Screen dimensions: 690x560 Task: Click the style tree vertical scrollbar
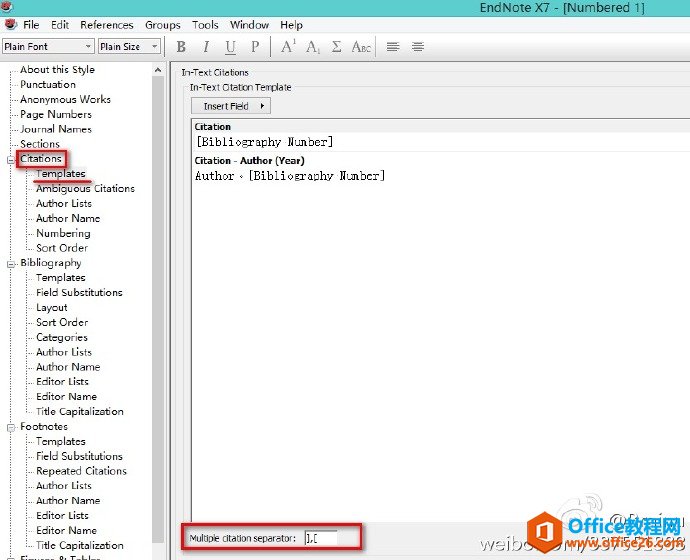[x=158, y=310]
